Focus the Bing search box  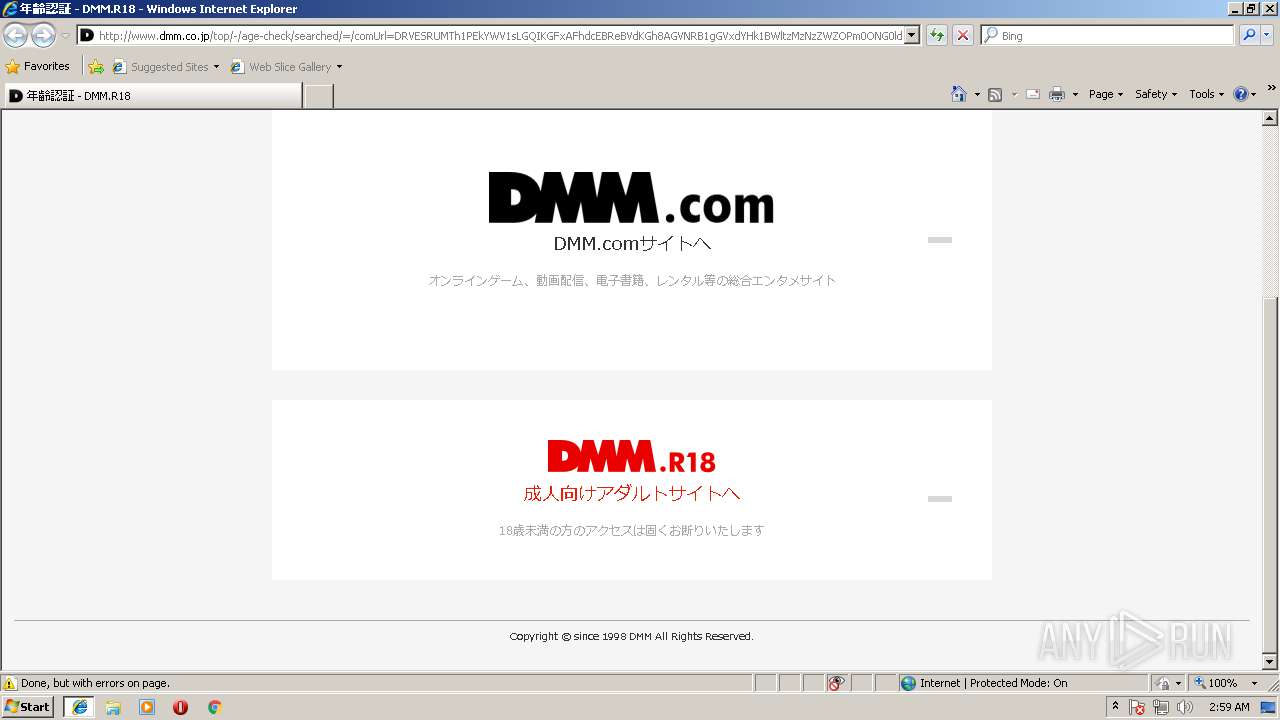pyautogui.click(x=1108, y=36)
